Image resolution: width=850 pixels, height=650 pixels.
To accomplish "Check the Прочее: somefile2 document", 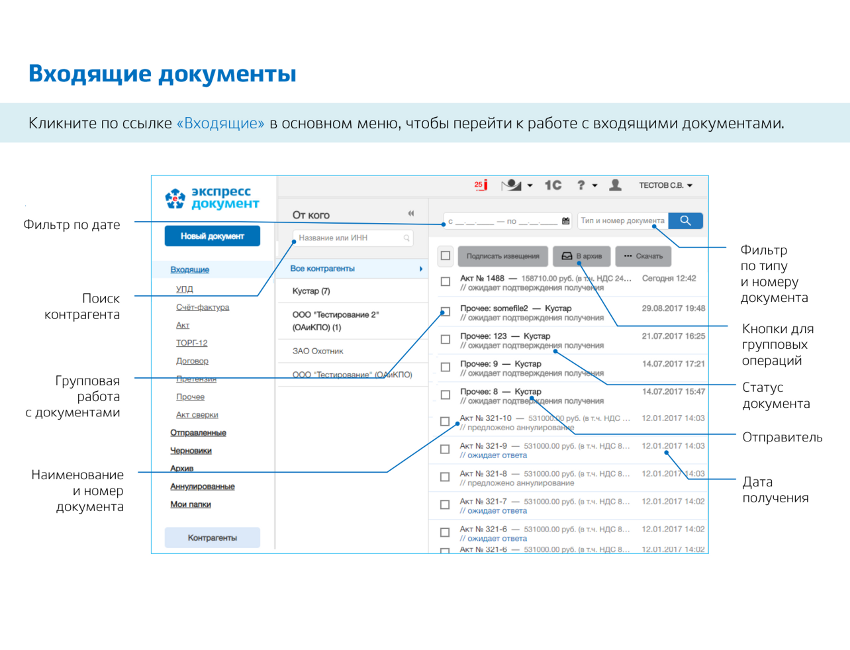I will [446, 312].
